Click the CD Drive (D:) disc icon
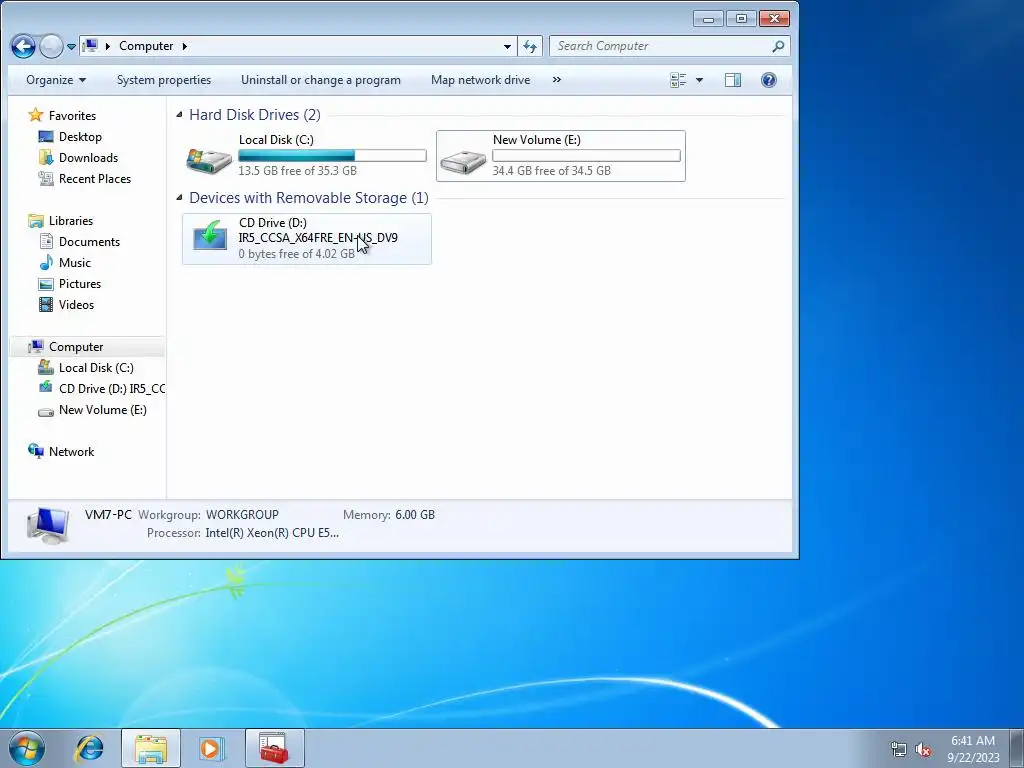 (x=210, y=236)
